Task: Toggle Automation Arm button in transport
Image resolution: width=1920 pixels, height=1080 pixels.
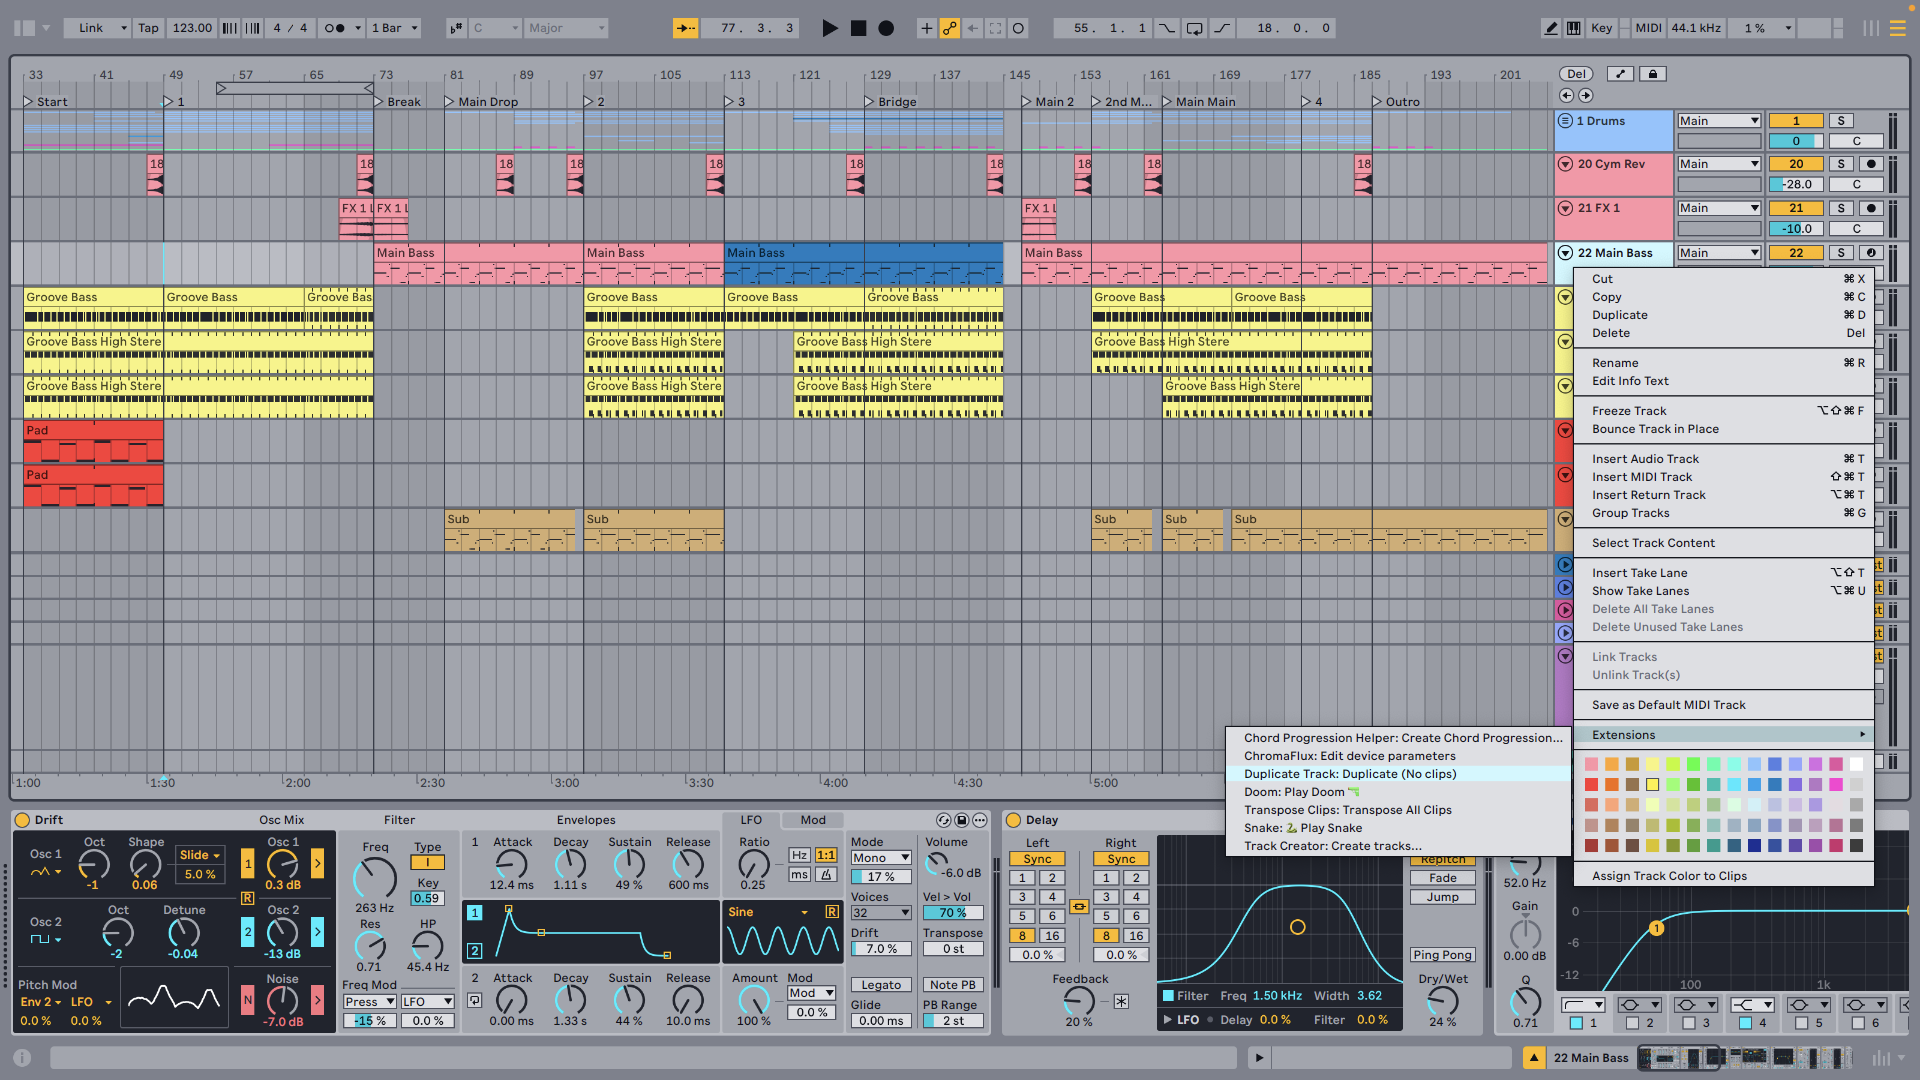Action: (x=950, y=28)
